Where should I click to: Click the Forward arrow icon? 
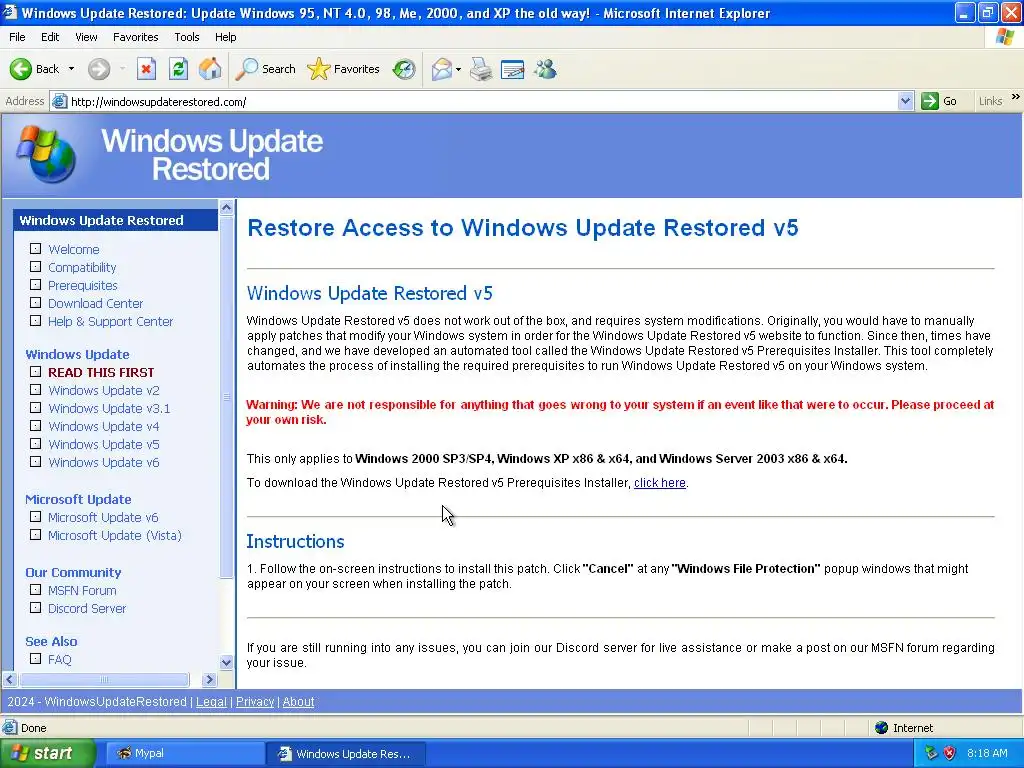(x=99, y=69)
